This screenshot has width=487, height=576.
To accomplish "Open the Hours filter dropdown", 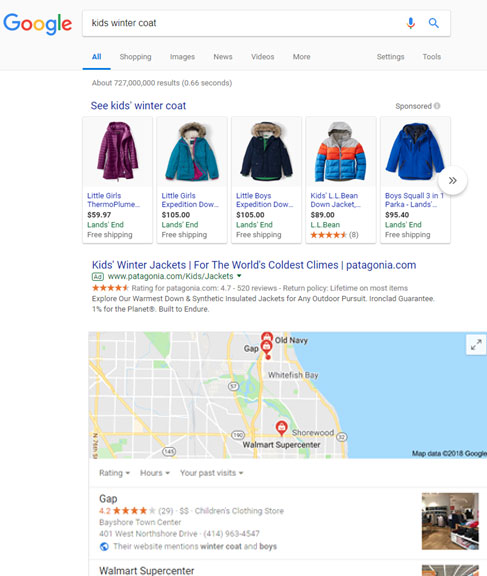I will 155,473.
